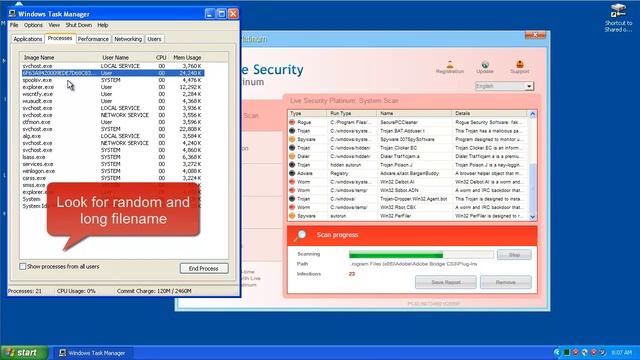Click the Update globe icon
The height and width of the screenshot is (360, 640).
[x=485, y=64]
